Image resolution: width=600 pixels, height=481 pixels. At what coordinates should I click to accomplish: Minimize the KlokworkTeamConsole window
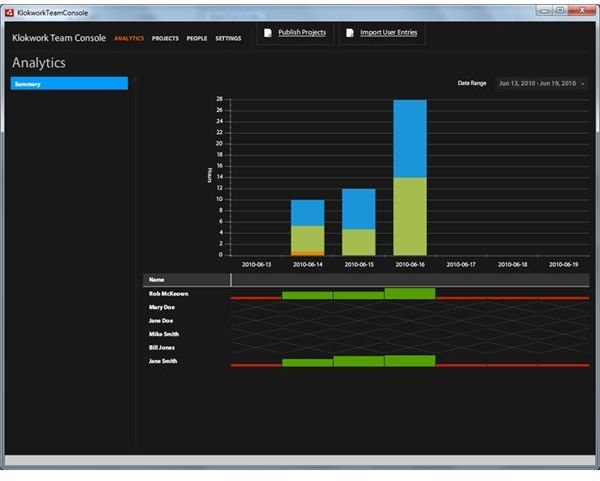(x=545, y=11)
